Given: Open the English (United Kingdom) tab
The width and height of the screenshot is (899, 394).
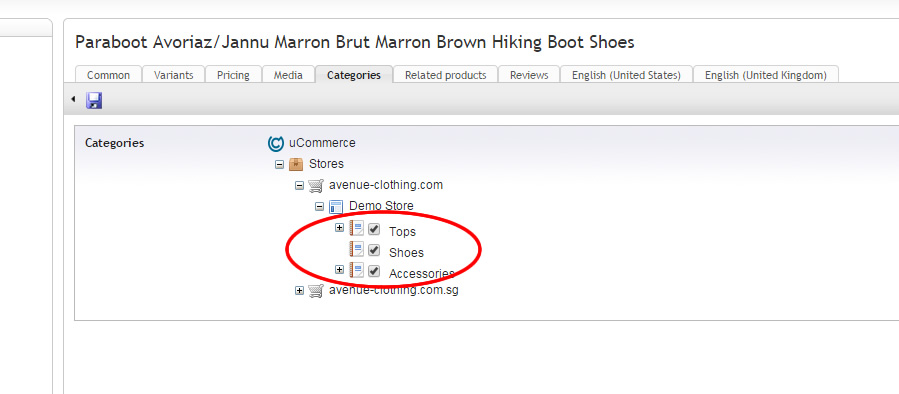Looking at the screenshot, I should 765,75.
